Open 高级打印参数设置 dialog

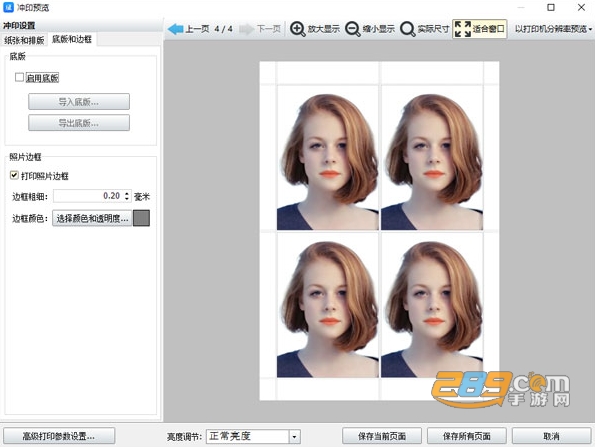point(59,436)
